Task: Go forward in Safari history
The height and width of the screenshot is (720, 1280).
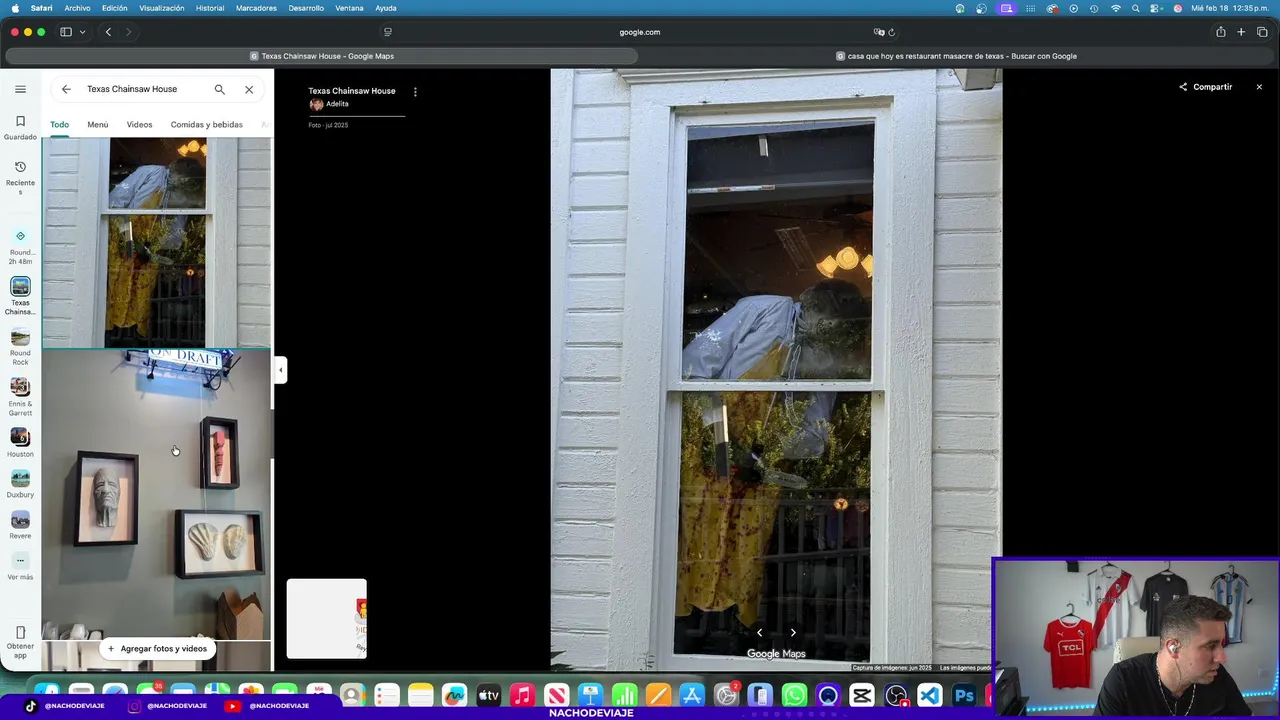Action: point(128,32)
